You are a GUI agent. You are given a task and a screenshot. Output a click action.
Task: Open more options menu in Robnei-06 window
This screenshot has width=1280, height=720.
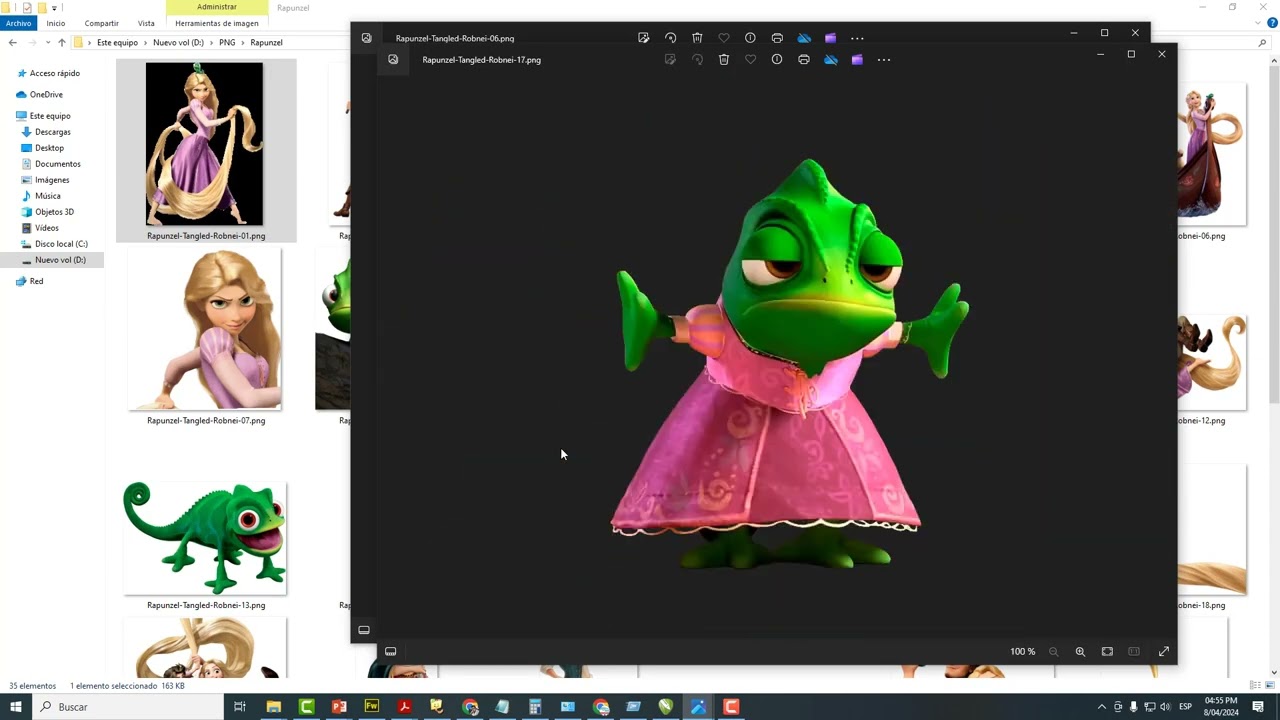pyautogui.click(x=857, y=38)
